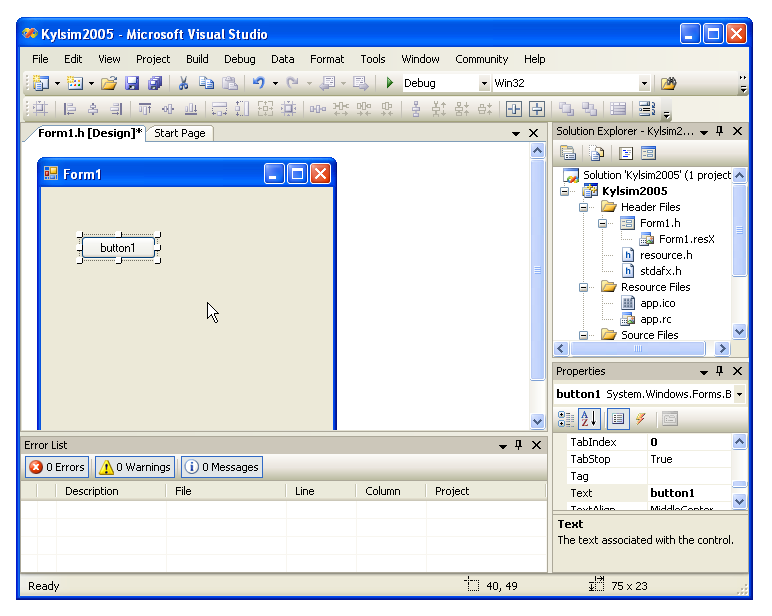Image resolution: width=772 pixels, height=616 pixels.
Task: Click the Align to Grid icon
Action: [41, 109]
